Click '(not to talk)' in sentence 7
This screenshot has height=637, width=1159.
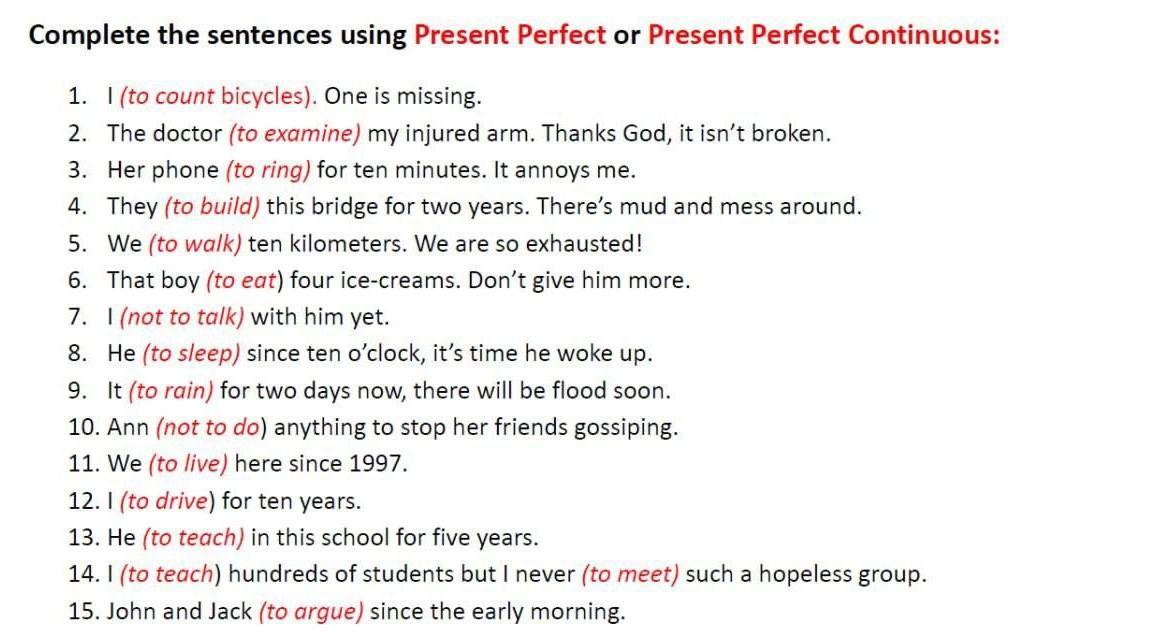click(181, 317)
